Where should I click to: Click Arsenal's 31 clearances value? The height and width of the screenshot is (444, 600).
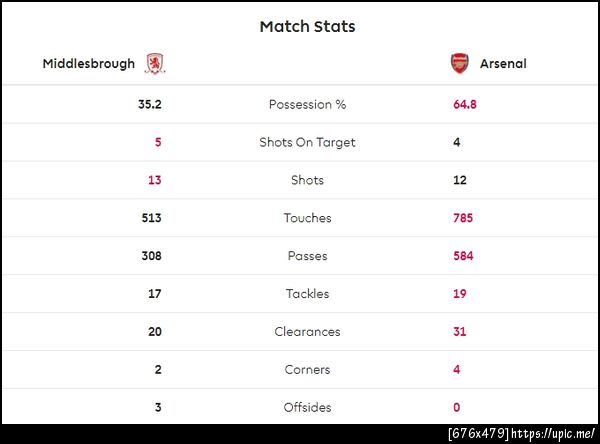click(459, 332)
